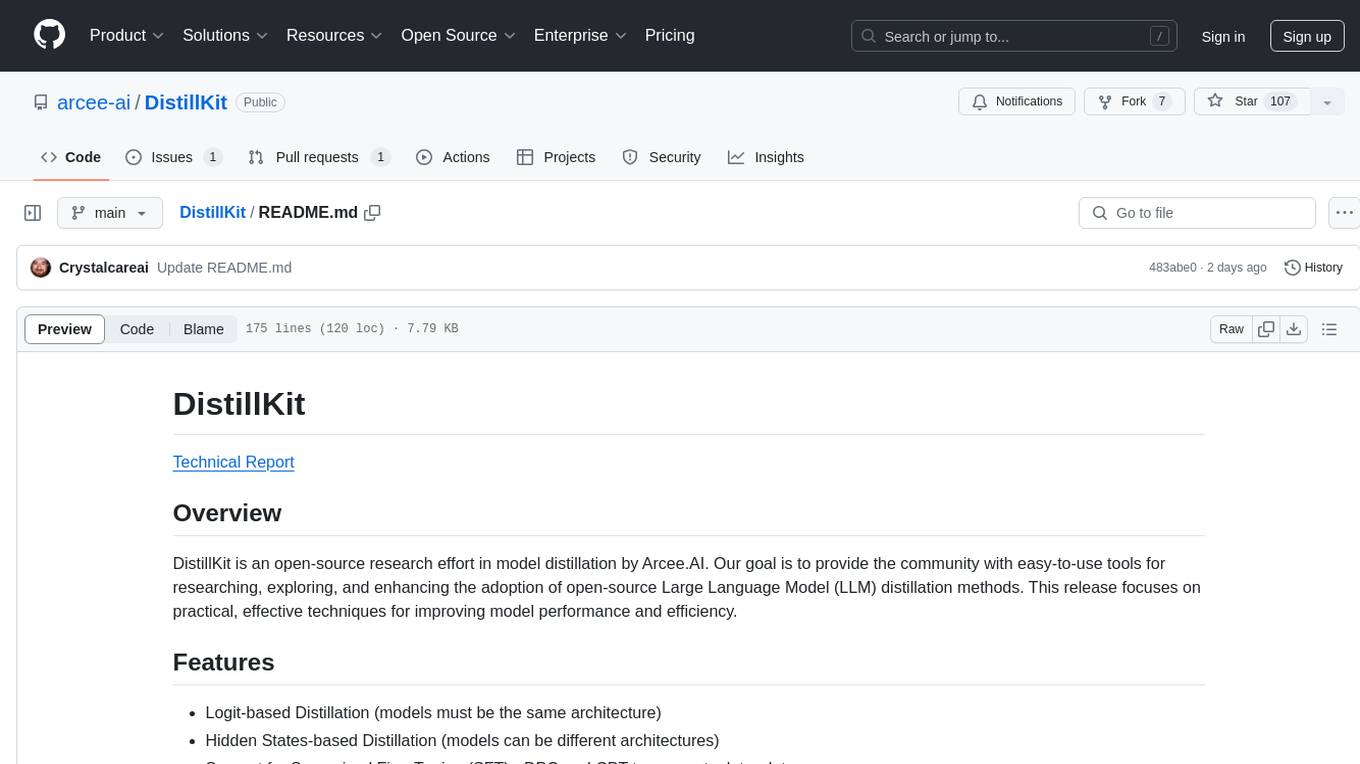Fork the repository
This screenshot has height=764, width=1360.
tap(1134, 101)
